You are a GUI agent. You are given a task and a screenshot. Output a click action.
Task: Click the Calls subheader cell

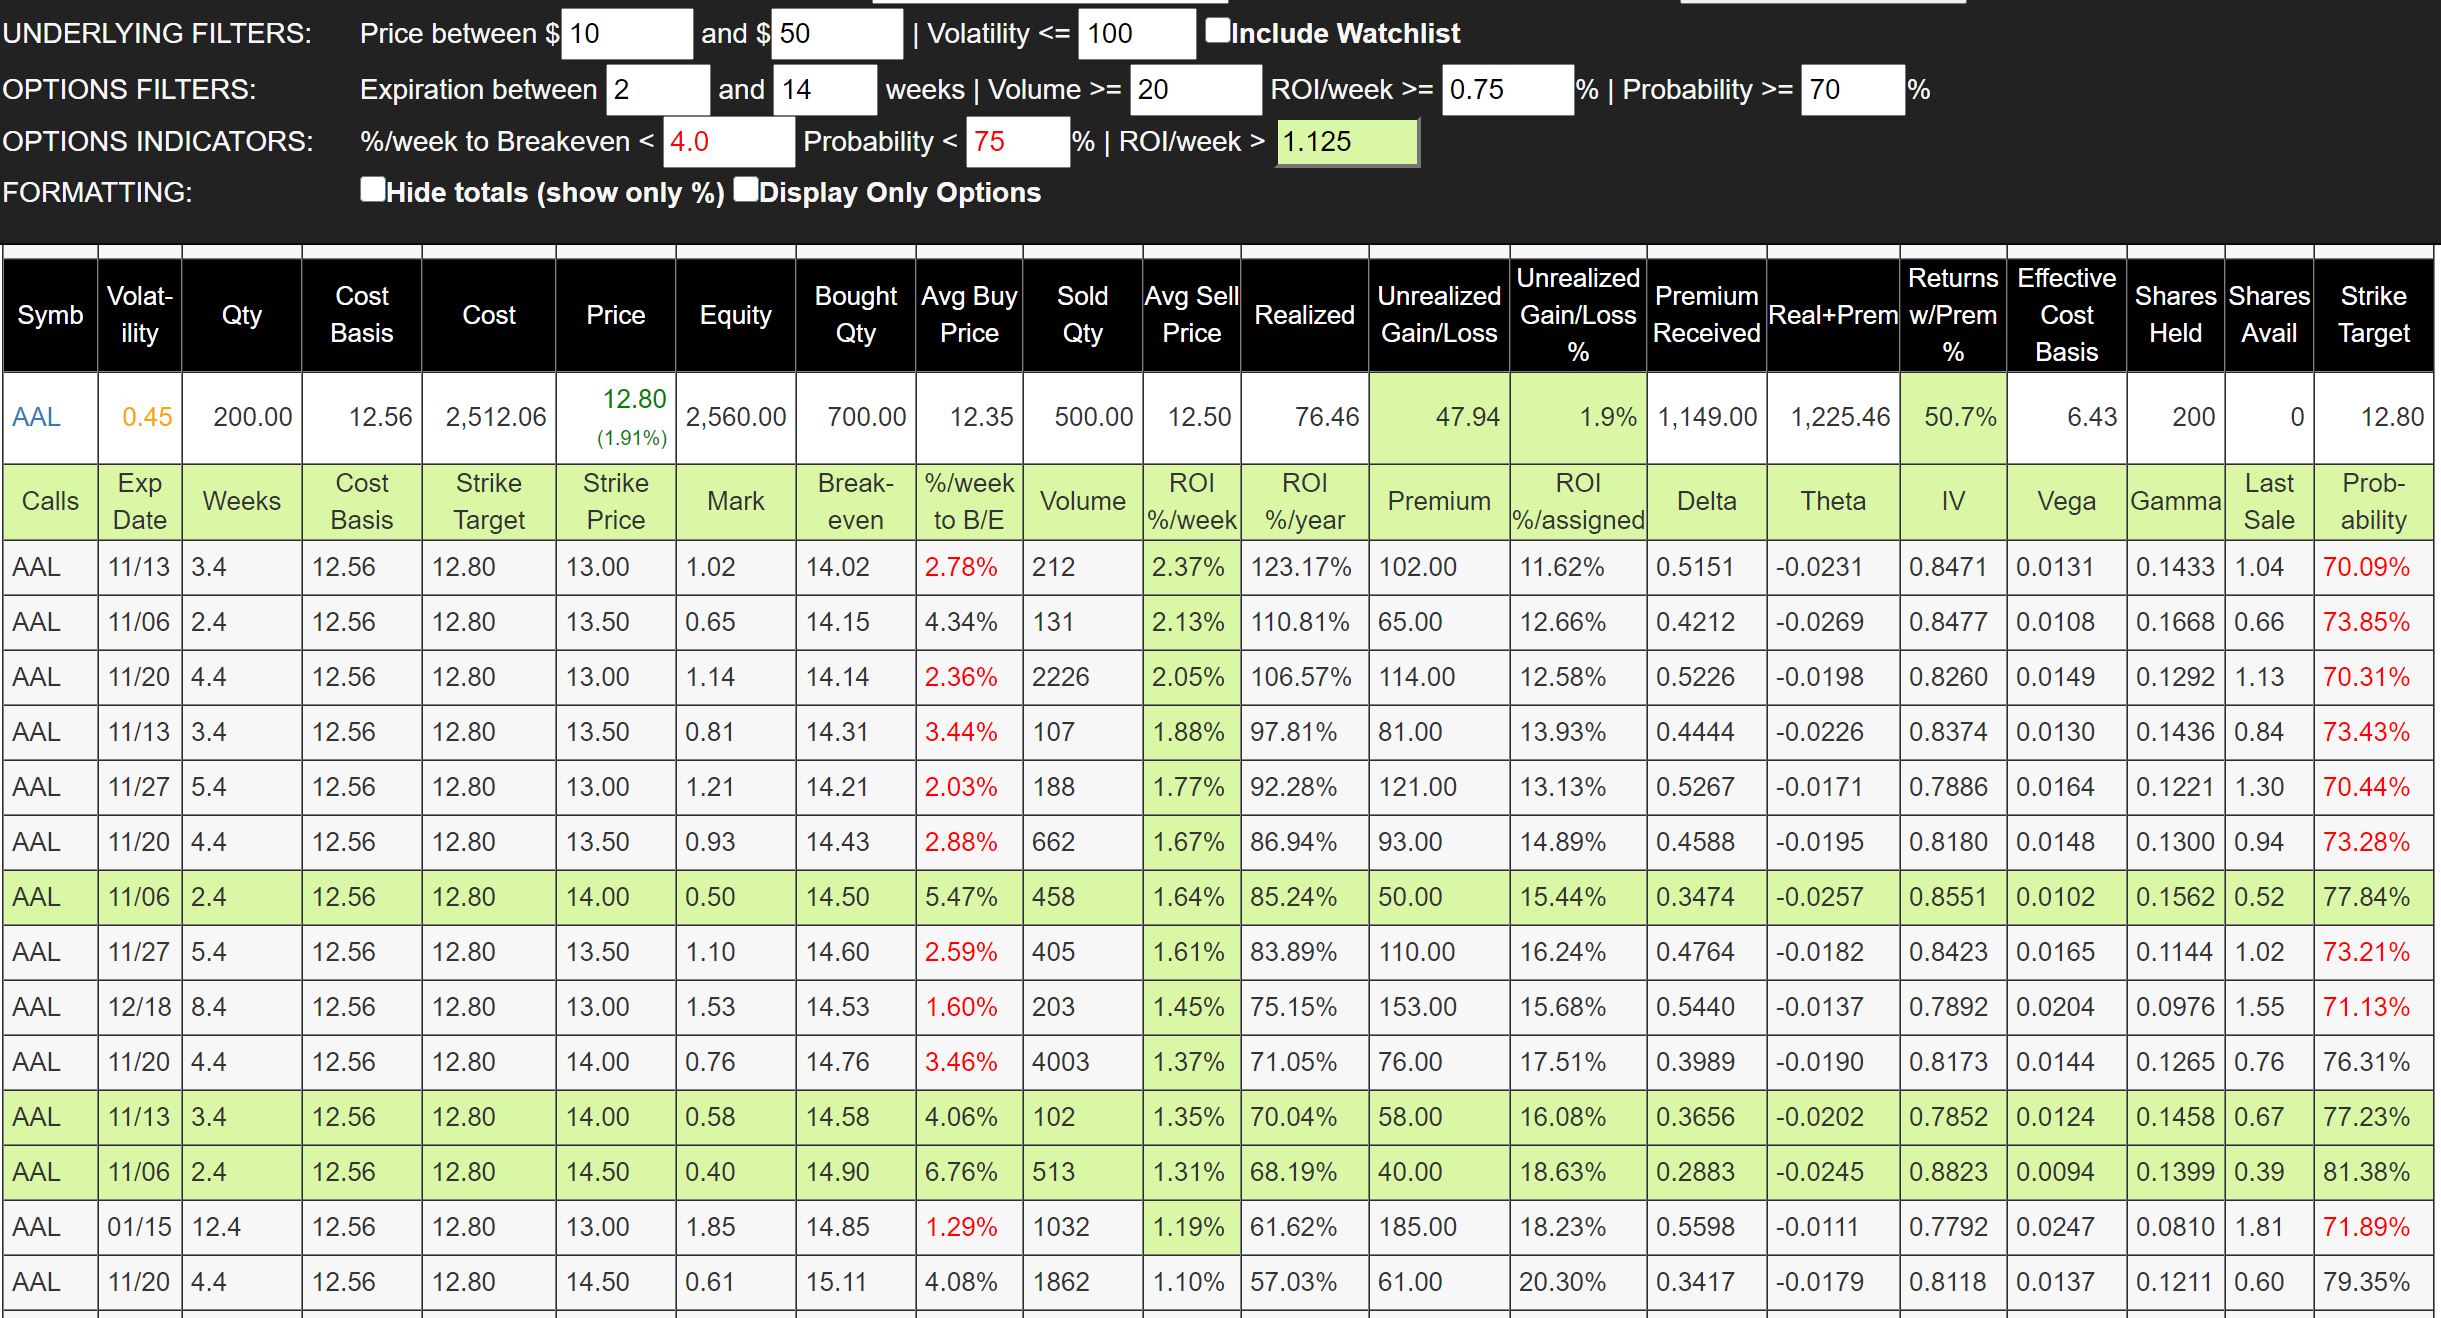point(50,501)
